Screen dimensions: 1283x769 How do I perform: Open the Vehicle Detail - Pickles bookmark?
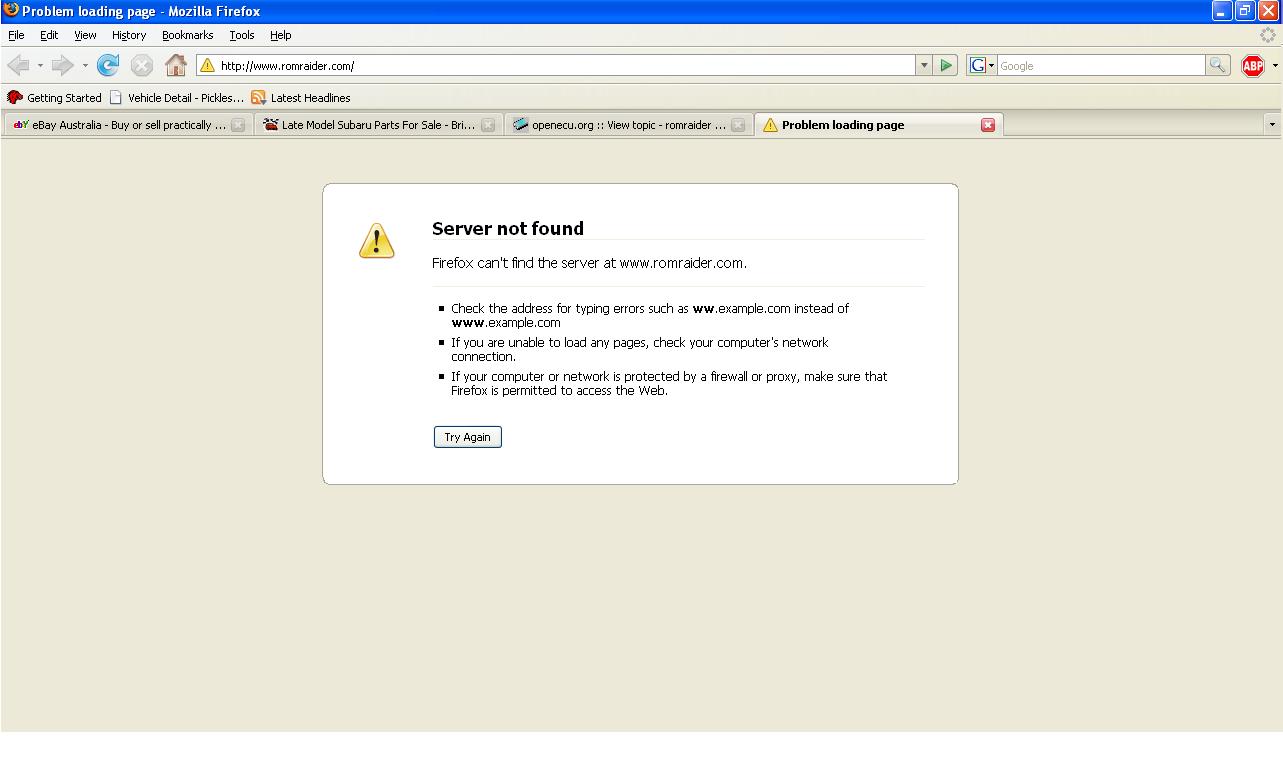pyautogui.click(x=177, y=98)
